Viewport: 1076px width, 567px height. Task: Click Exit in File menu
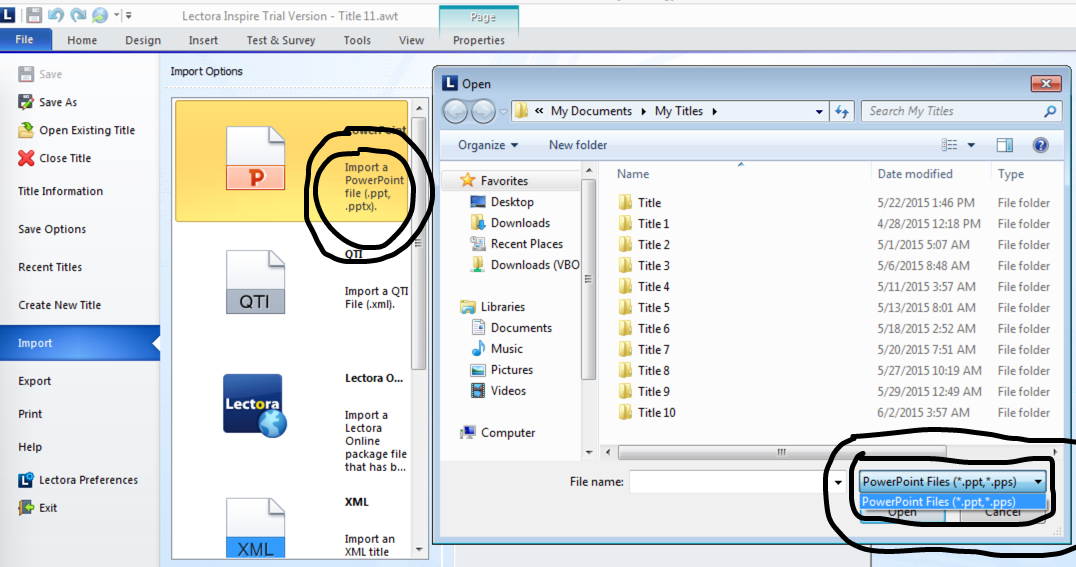pyautogui.click(x=38, y=508)
